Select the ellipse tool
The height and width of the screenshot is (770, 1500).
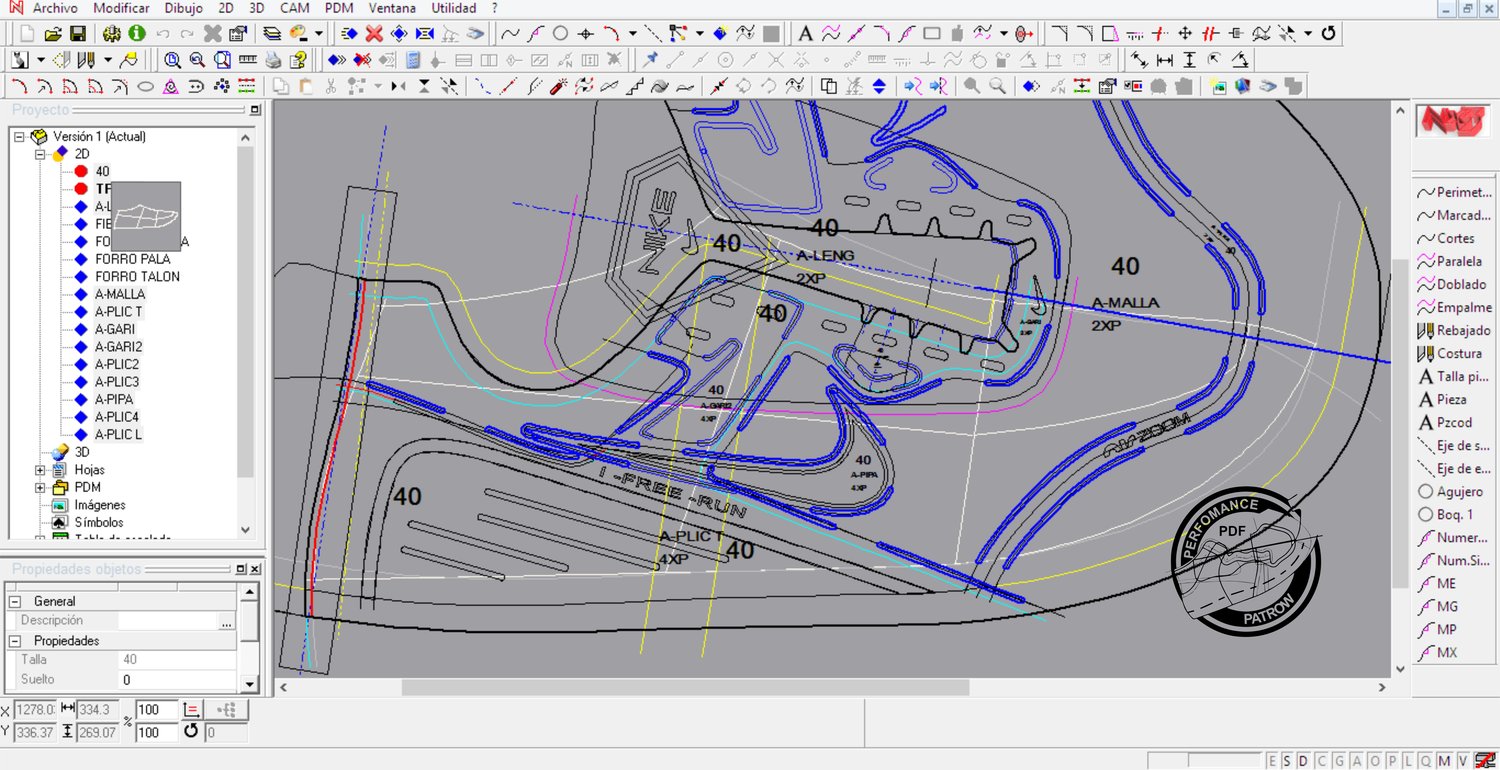coord(145,86)
